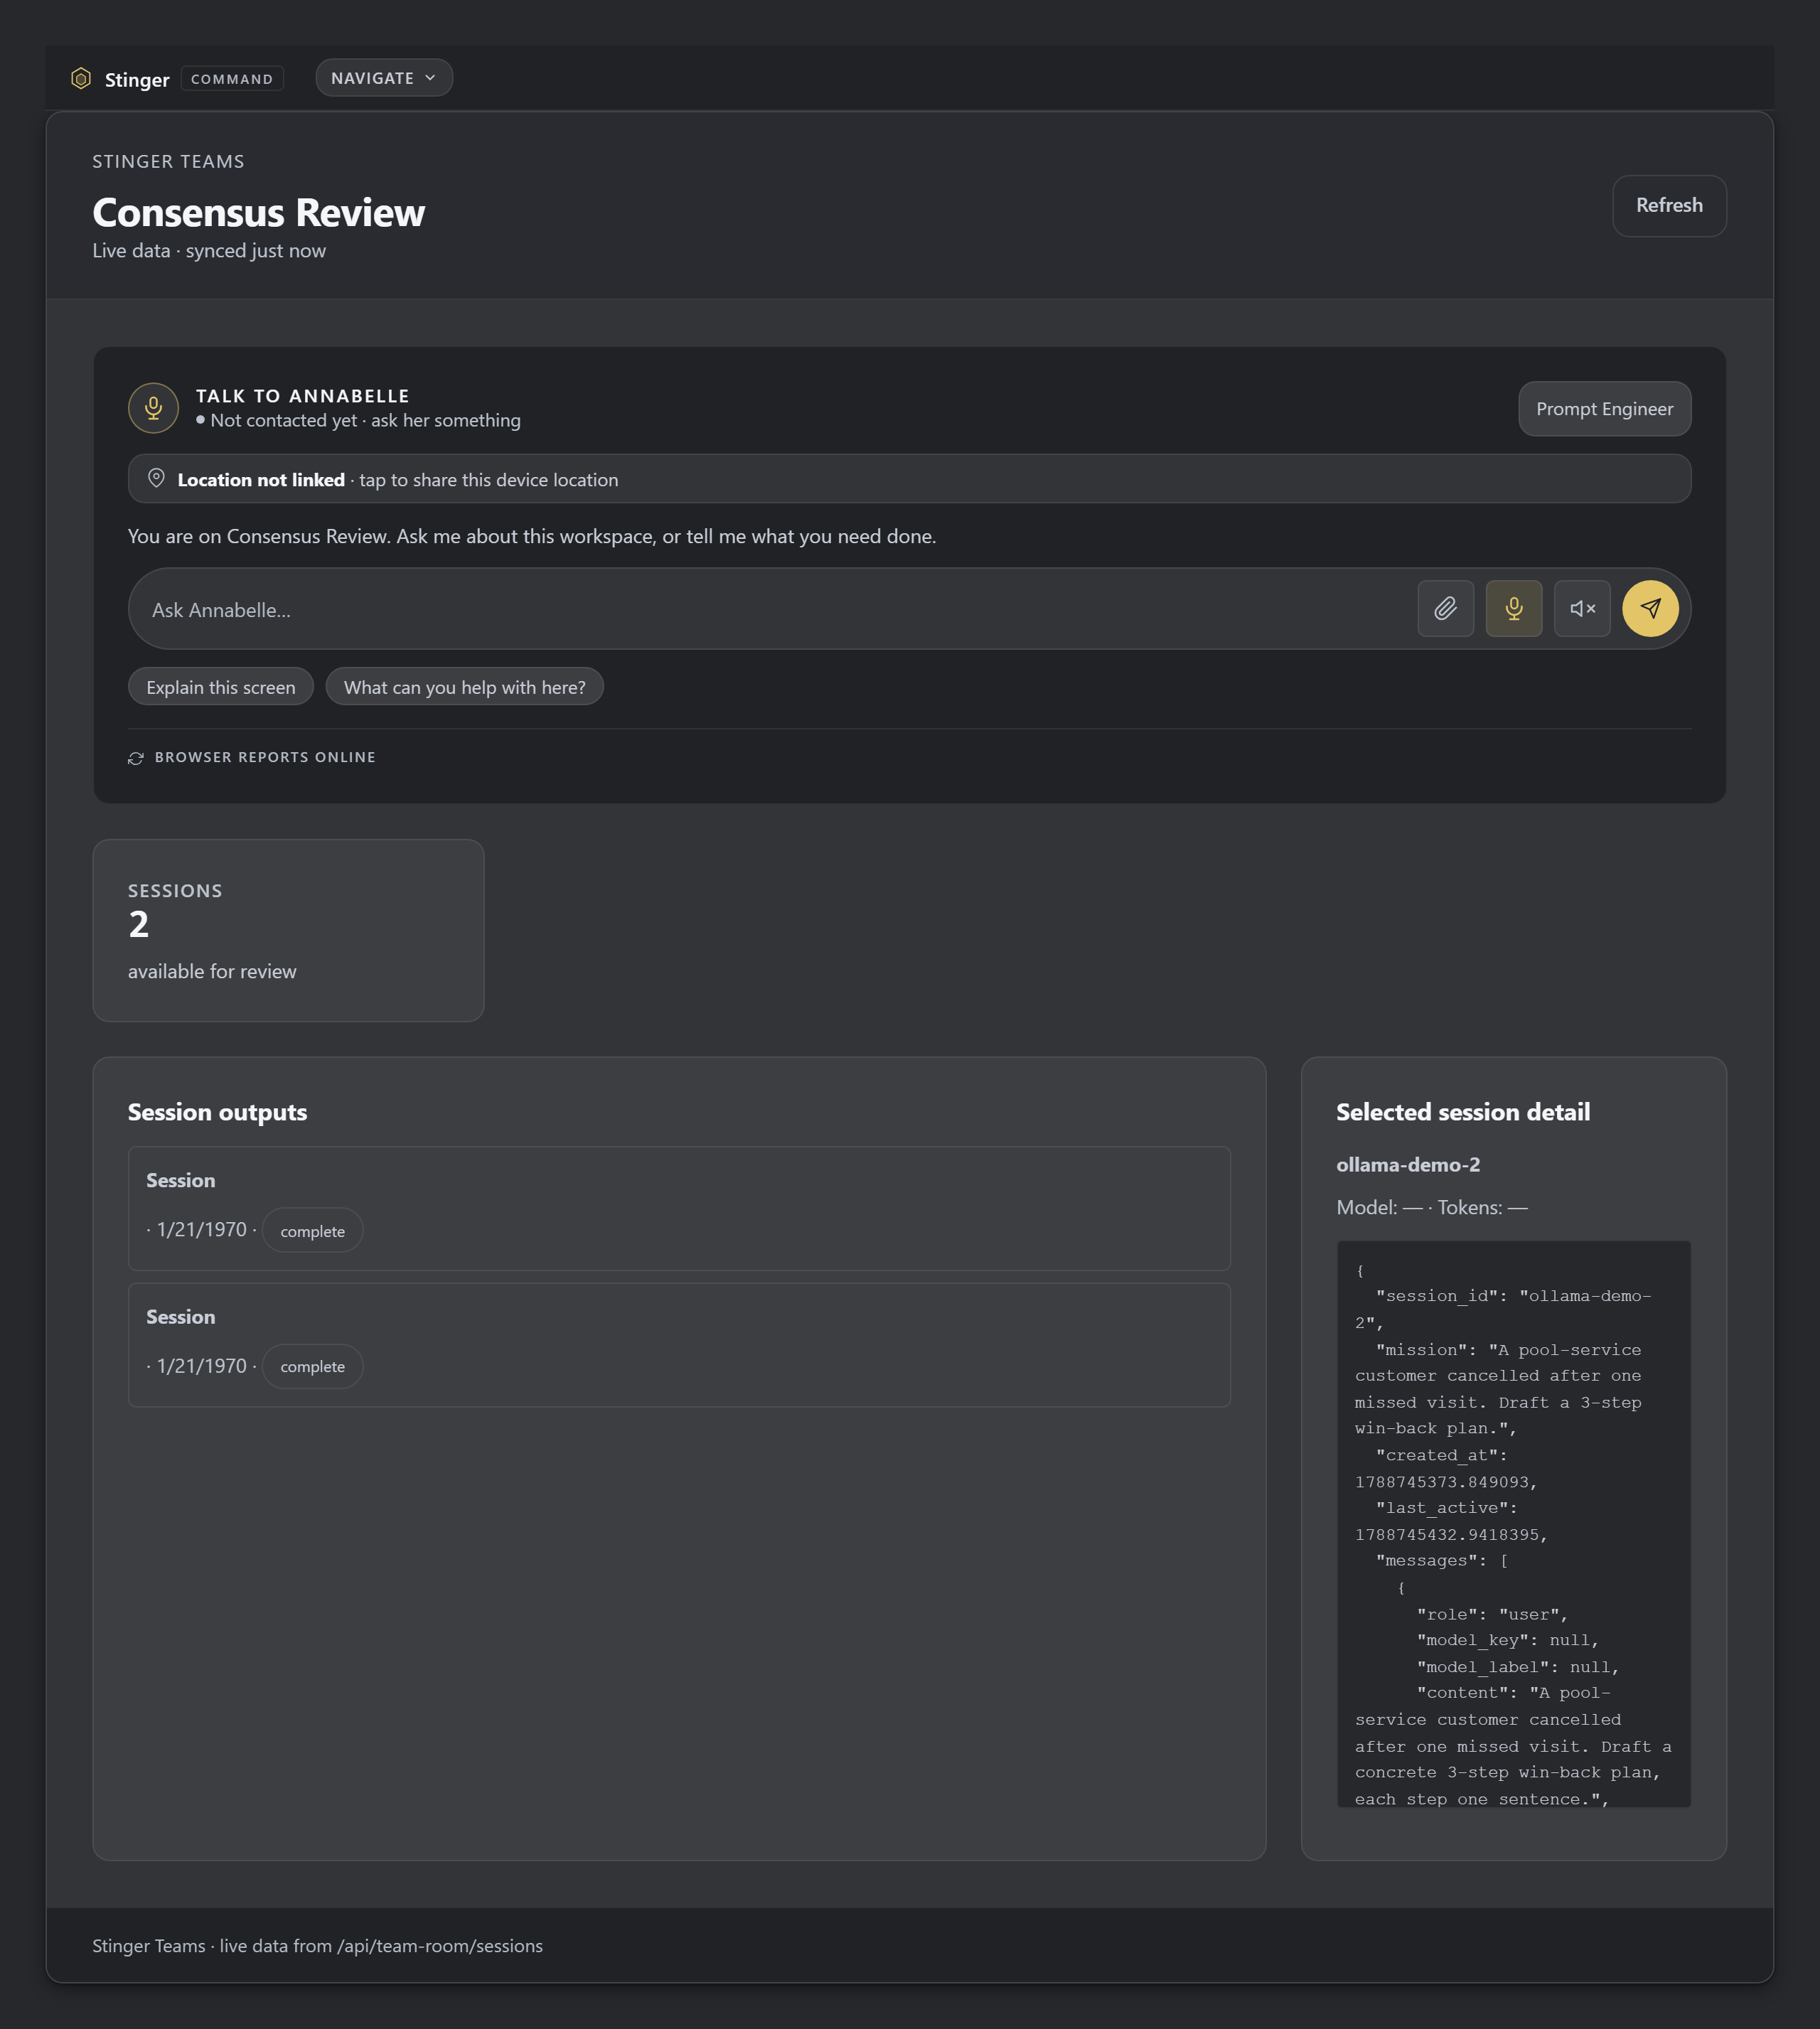Viewport: 1820px width, 2029px height.
Task: Click the Annabelle microphone avatar icon
Action: coord(153,408)
